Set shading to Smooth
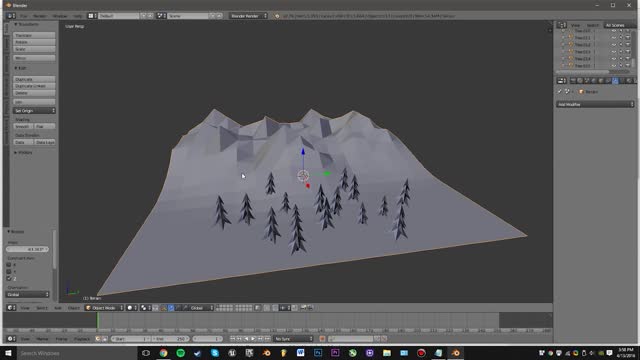The image size is (640, 360). point(23,127)
